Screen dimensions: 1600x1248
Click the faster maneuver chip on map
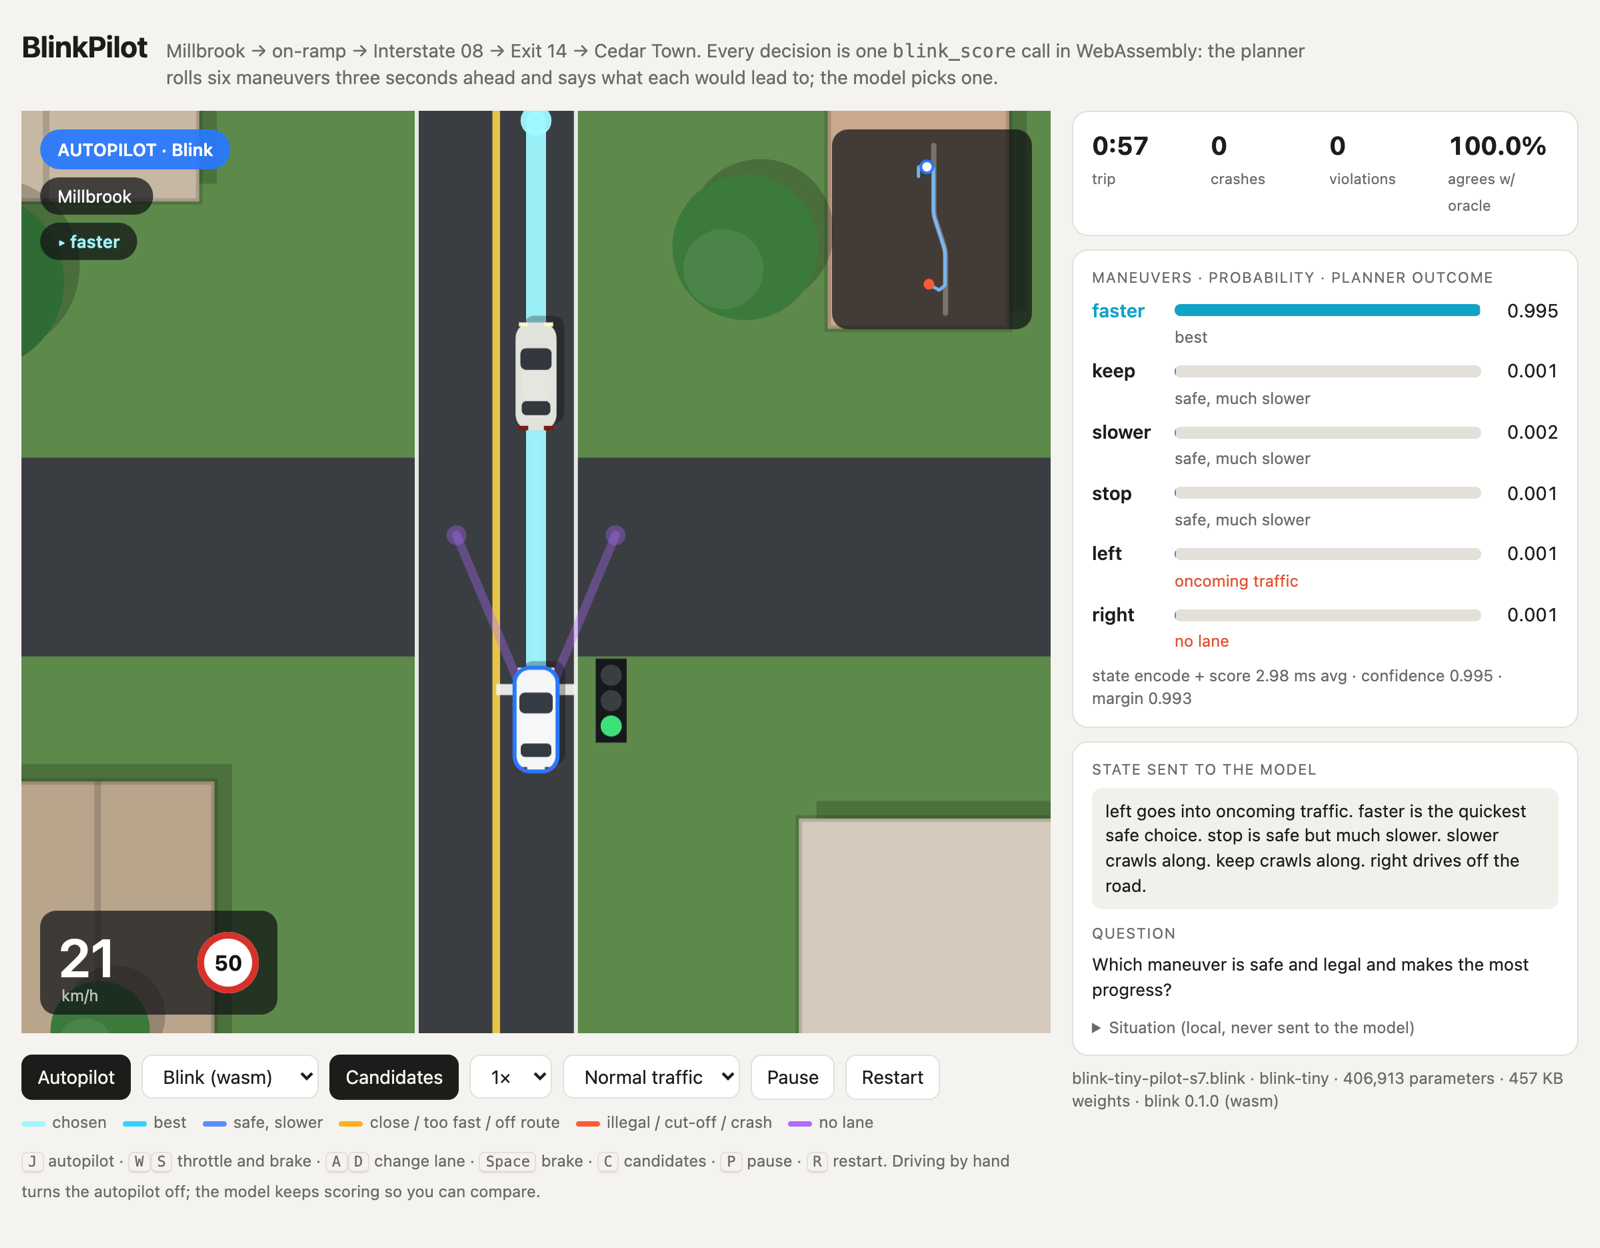[89, 242]
